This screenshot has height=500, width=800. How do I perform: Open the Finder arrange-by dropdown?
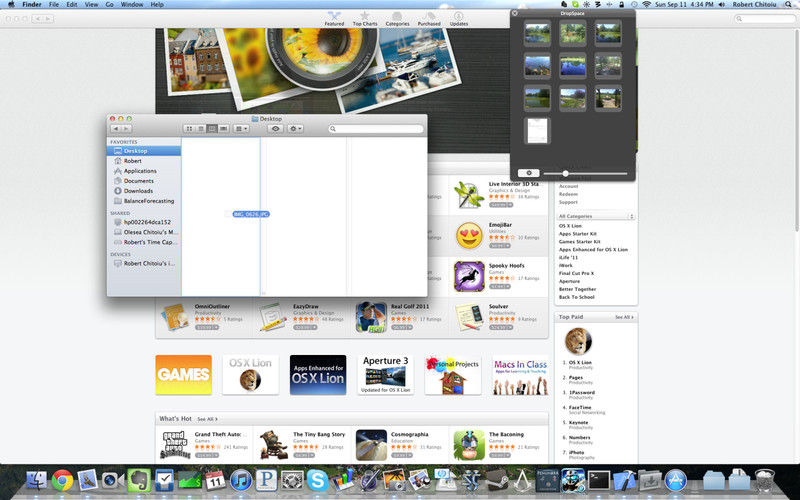[241, 129]
